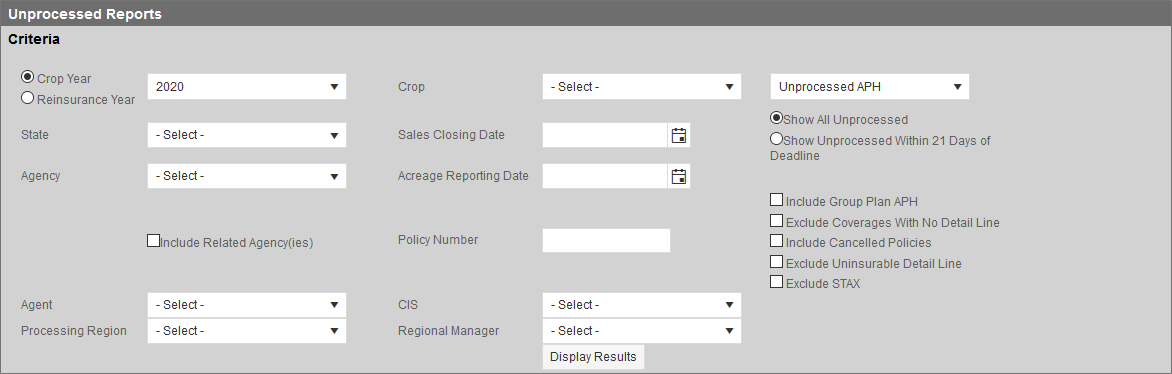Open the Regional Manager dropdown
1172x374 pixels.
click(x=642, y=331)
